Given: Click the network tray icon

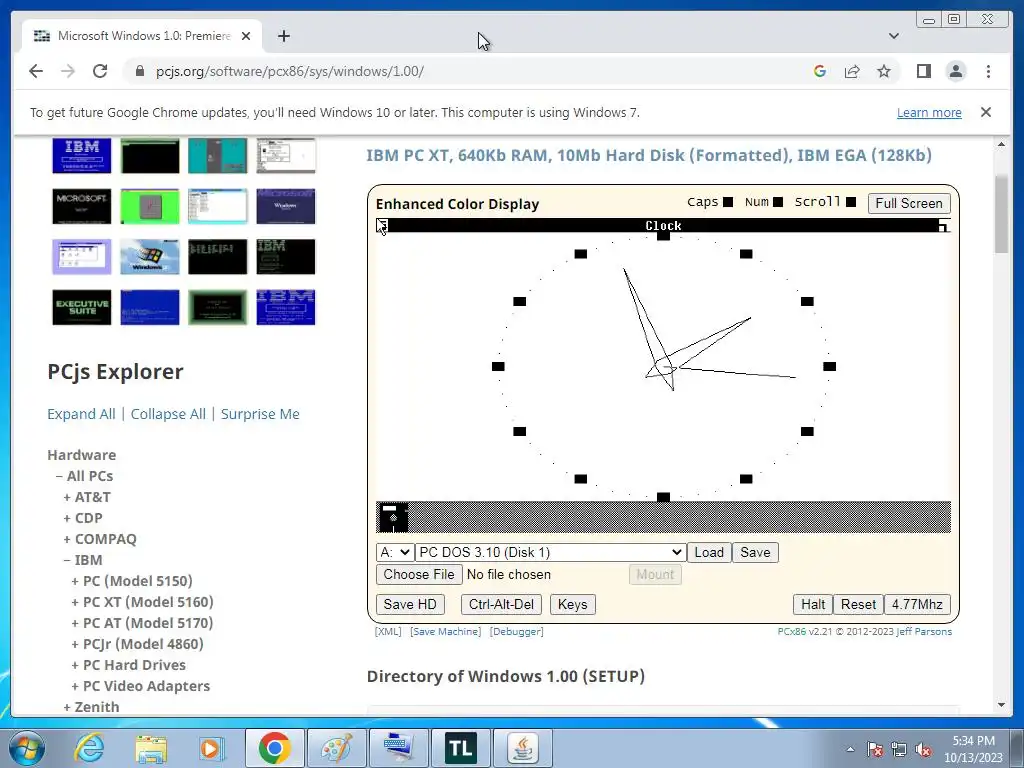Looking at the screenshot, I should point(899,749).
